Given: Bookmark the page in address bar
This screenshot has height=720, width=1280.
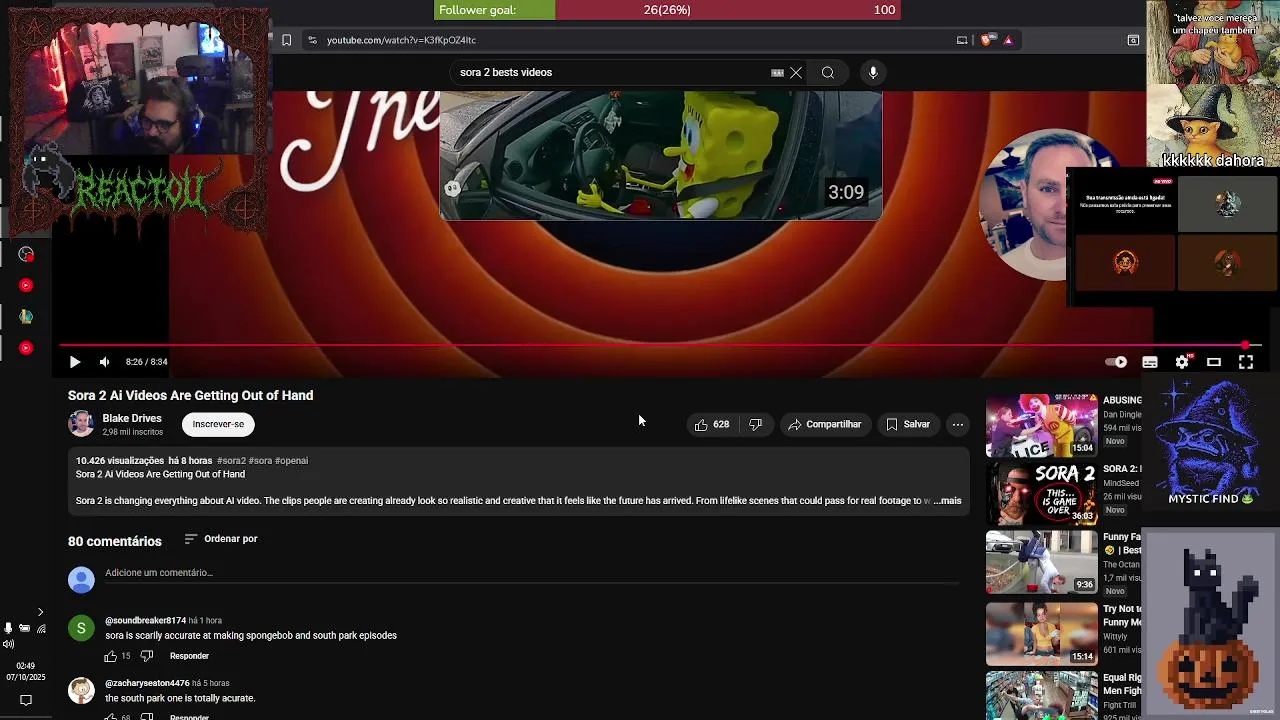Looking at the screenshot, I should click(x=286, y=40).
